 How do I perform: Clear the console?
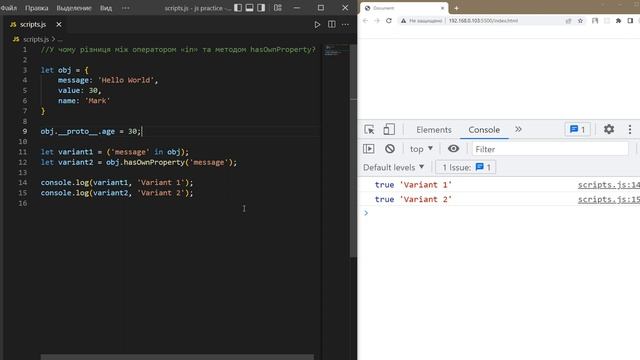tap(390, 149)
